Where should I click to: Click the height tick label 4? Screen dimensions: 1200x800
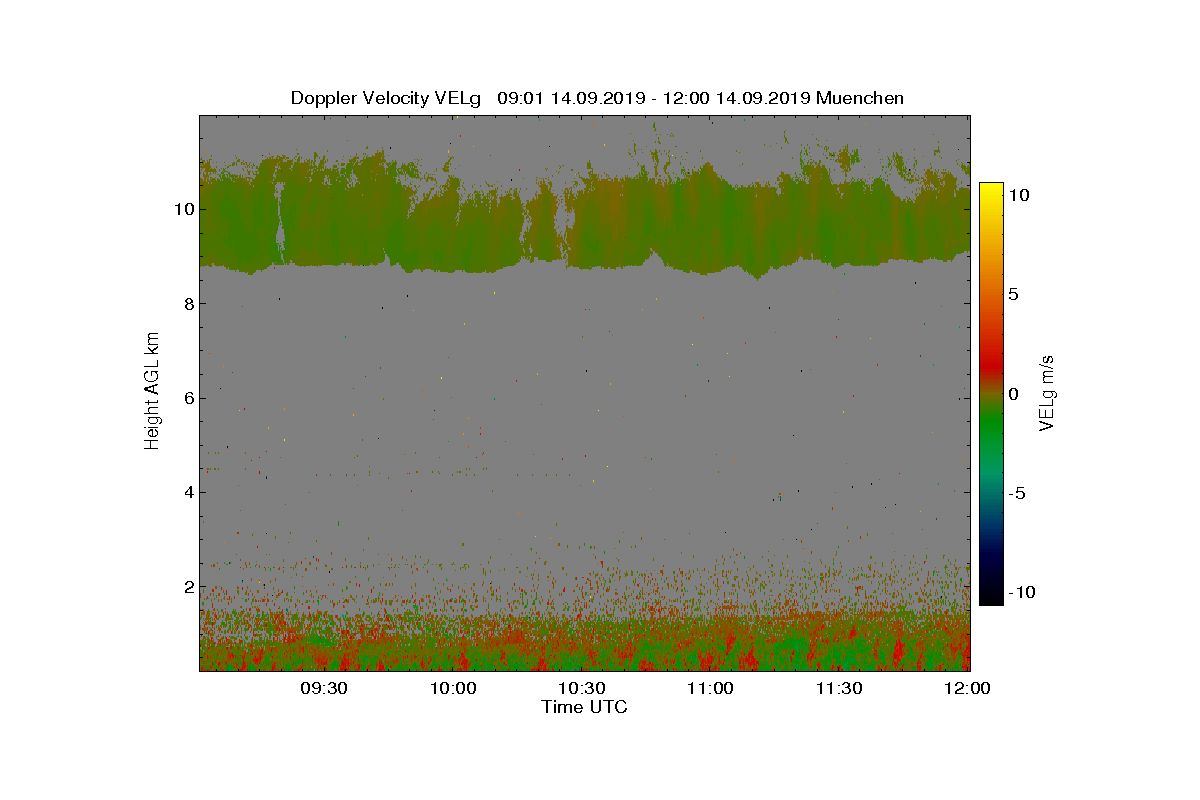coord(188,492)
